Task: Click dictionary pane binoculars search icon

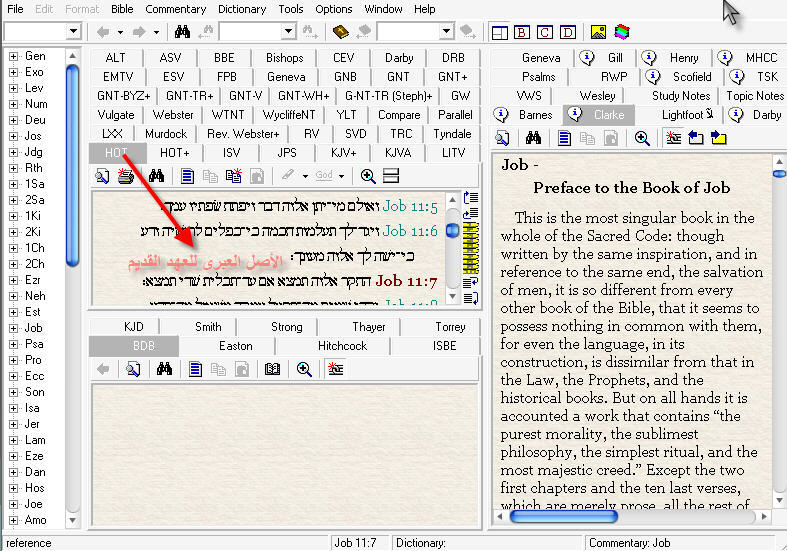Action: tap(164, 370)
